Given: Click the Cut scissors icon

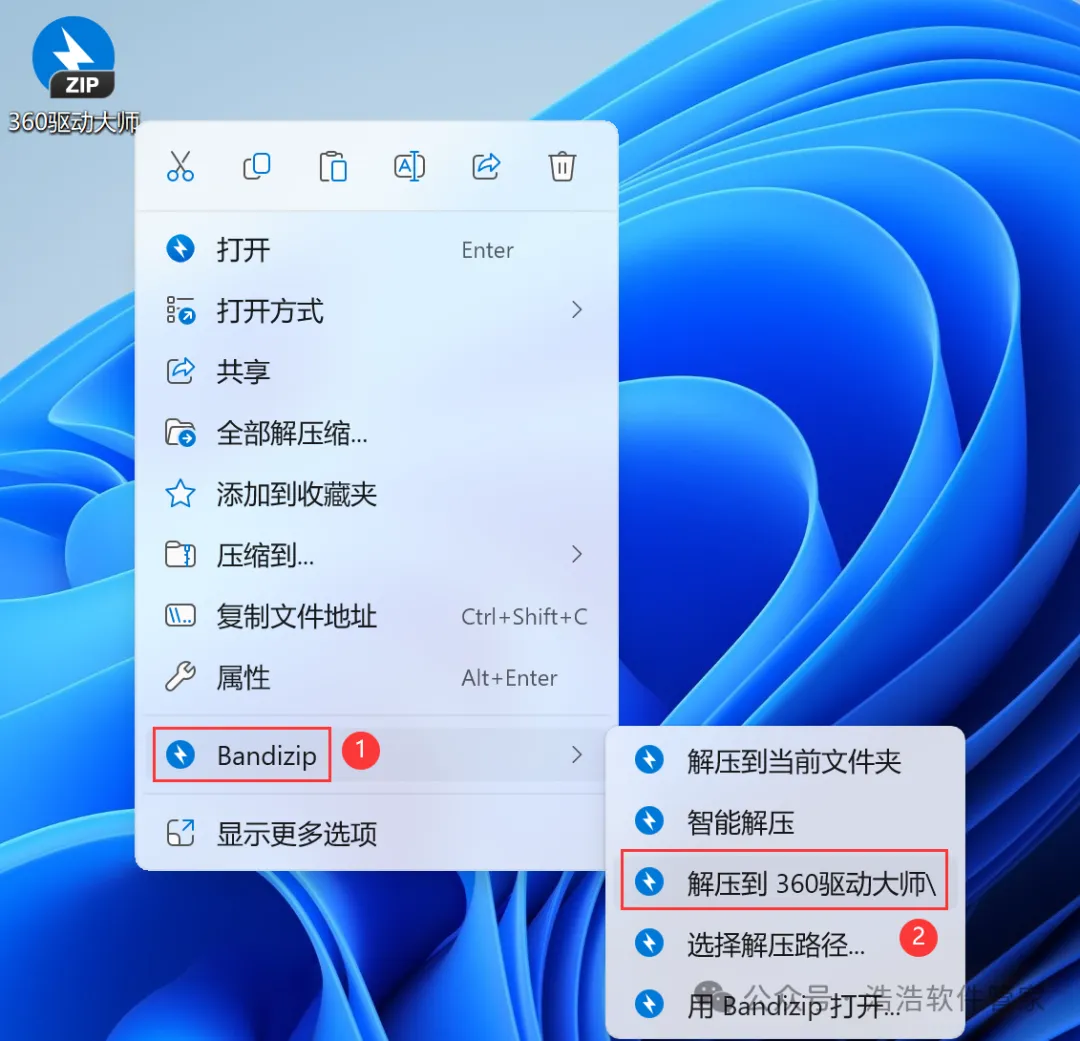Looking at the screenshot, I should point(180,166).
